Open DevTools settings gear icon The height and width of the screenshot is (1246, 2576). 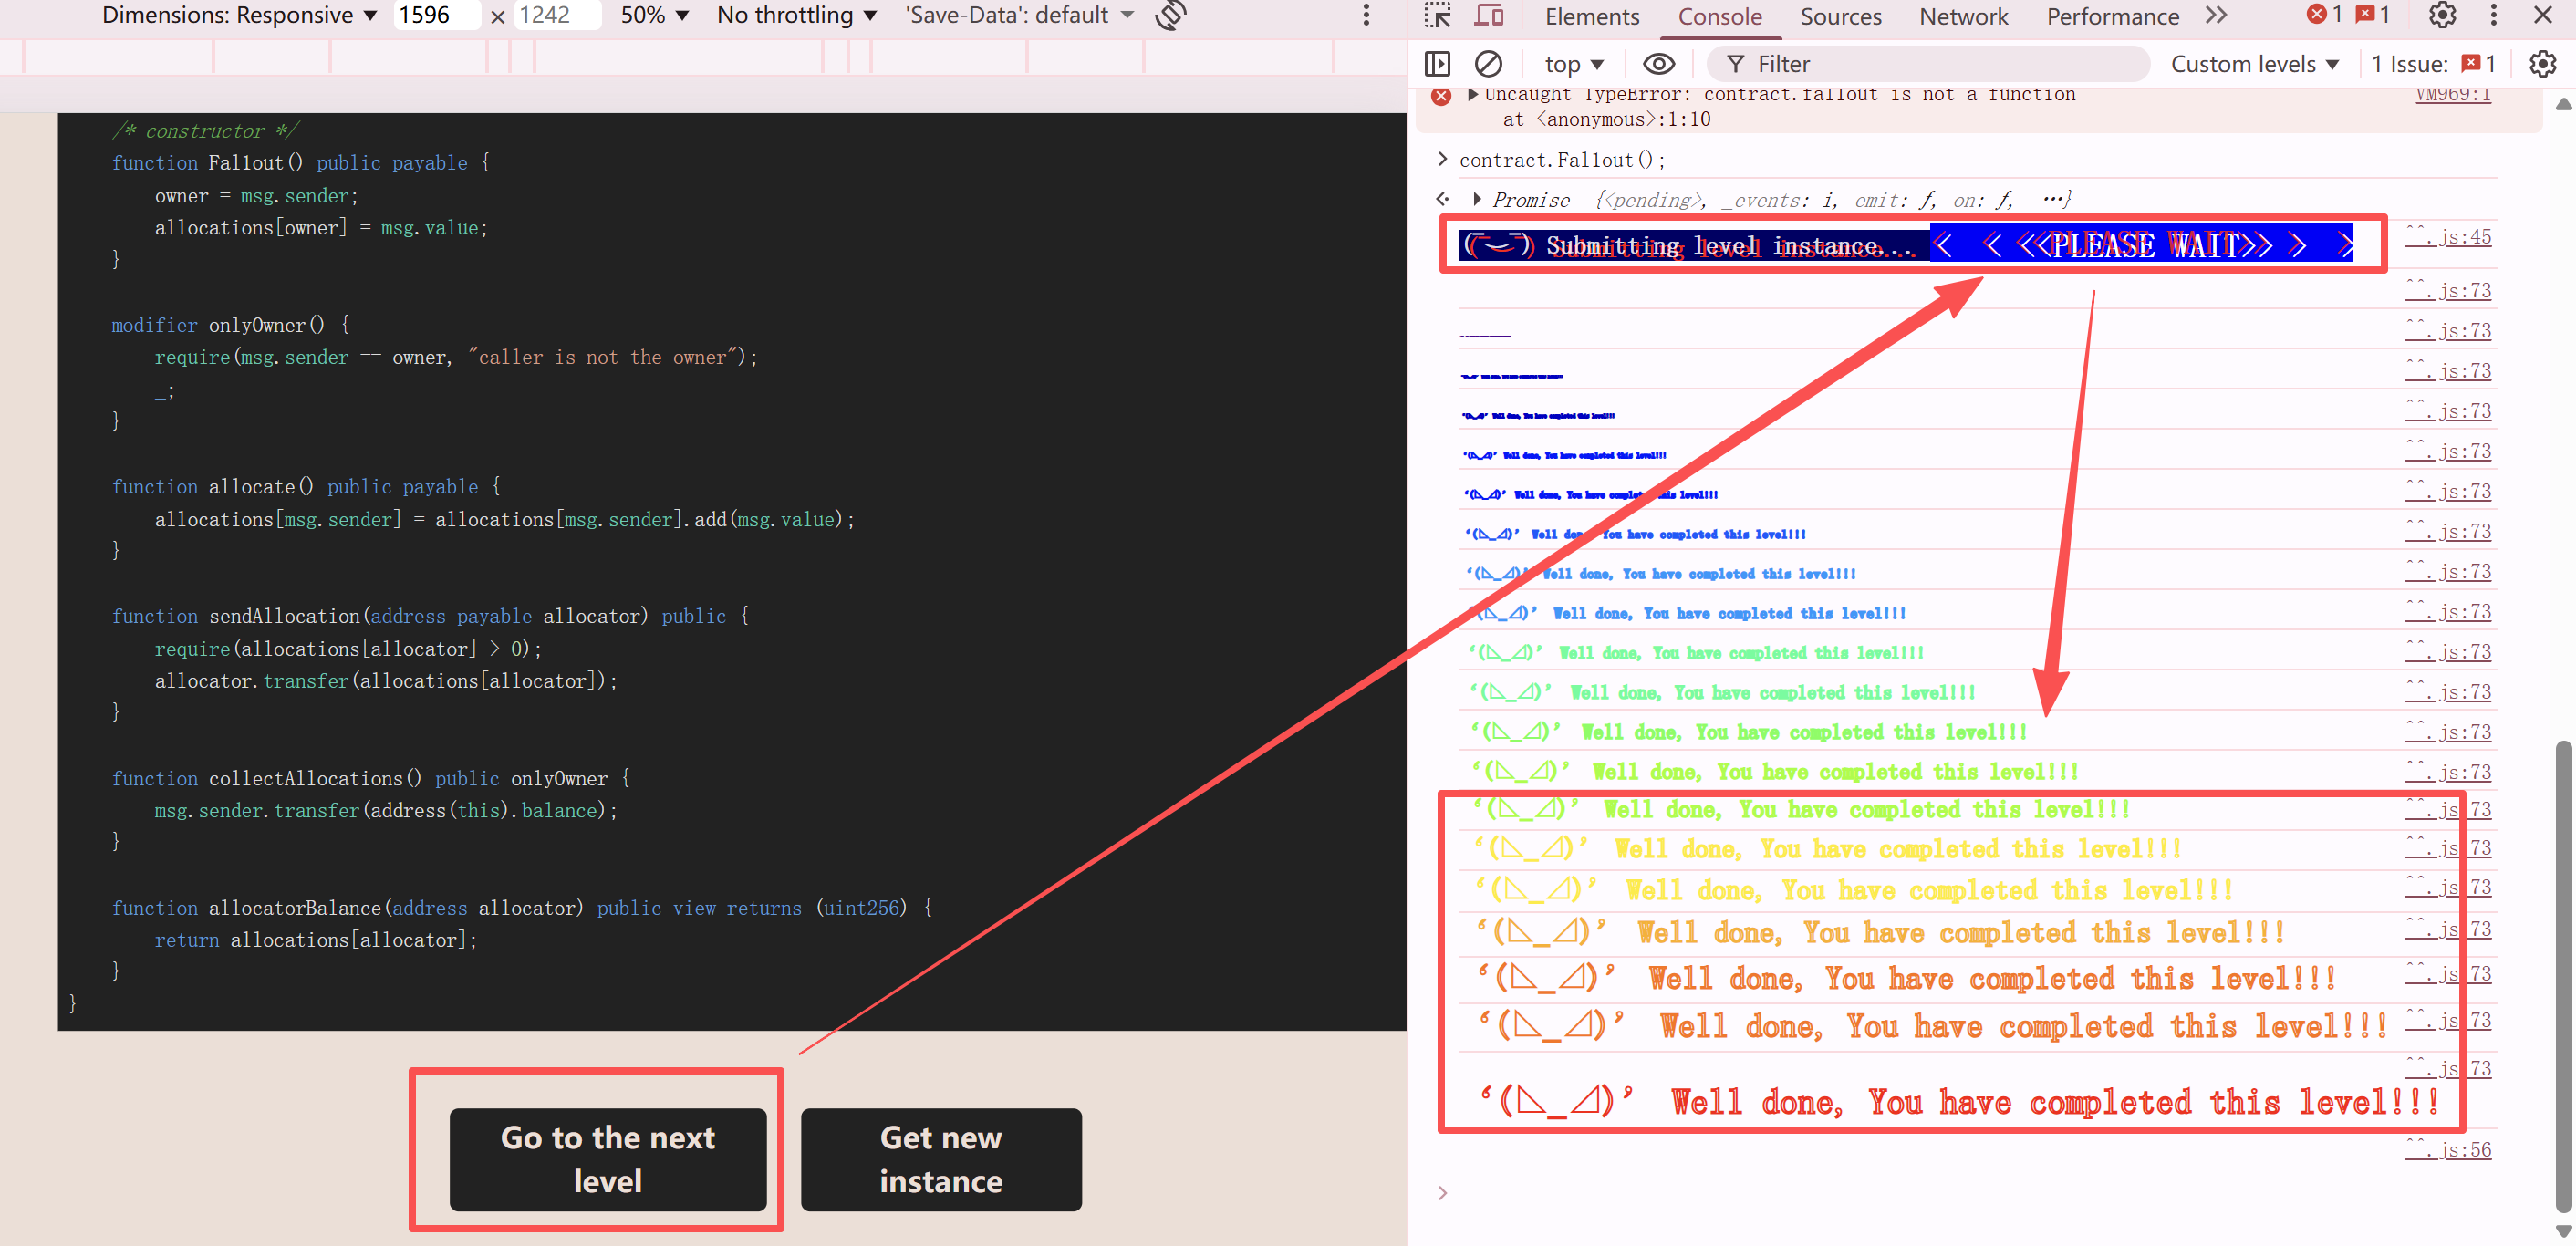click(x=2442, y=16)
